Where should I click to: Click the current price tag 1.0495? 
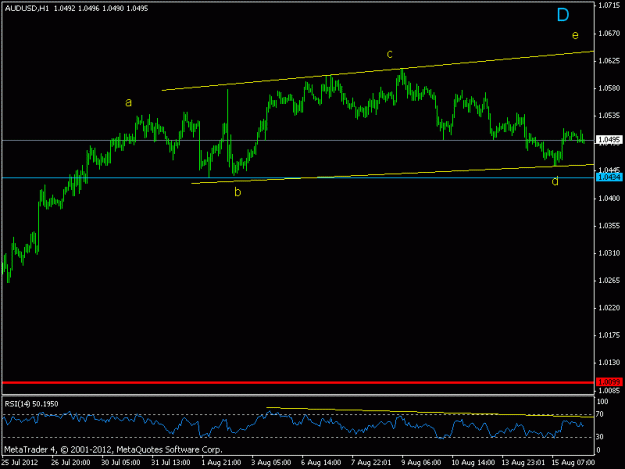[609, 139]
